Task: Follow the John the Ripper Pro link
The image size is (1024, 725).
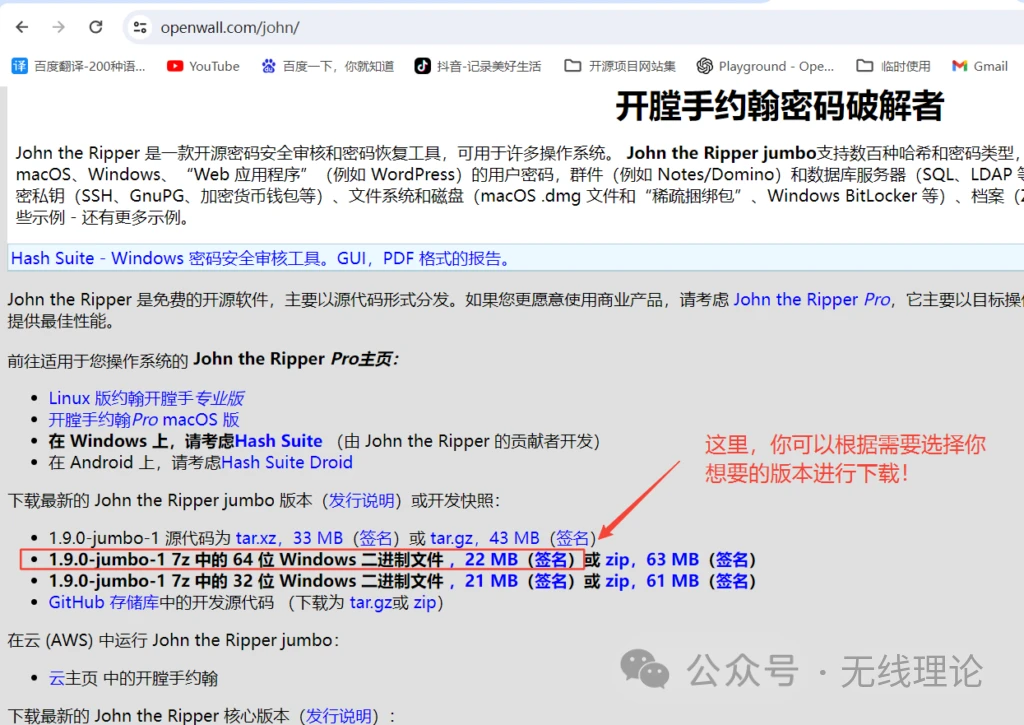Action: pyautogui.click(x=812, y=299)
